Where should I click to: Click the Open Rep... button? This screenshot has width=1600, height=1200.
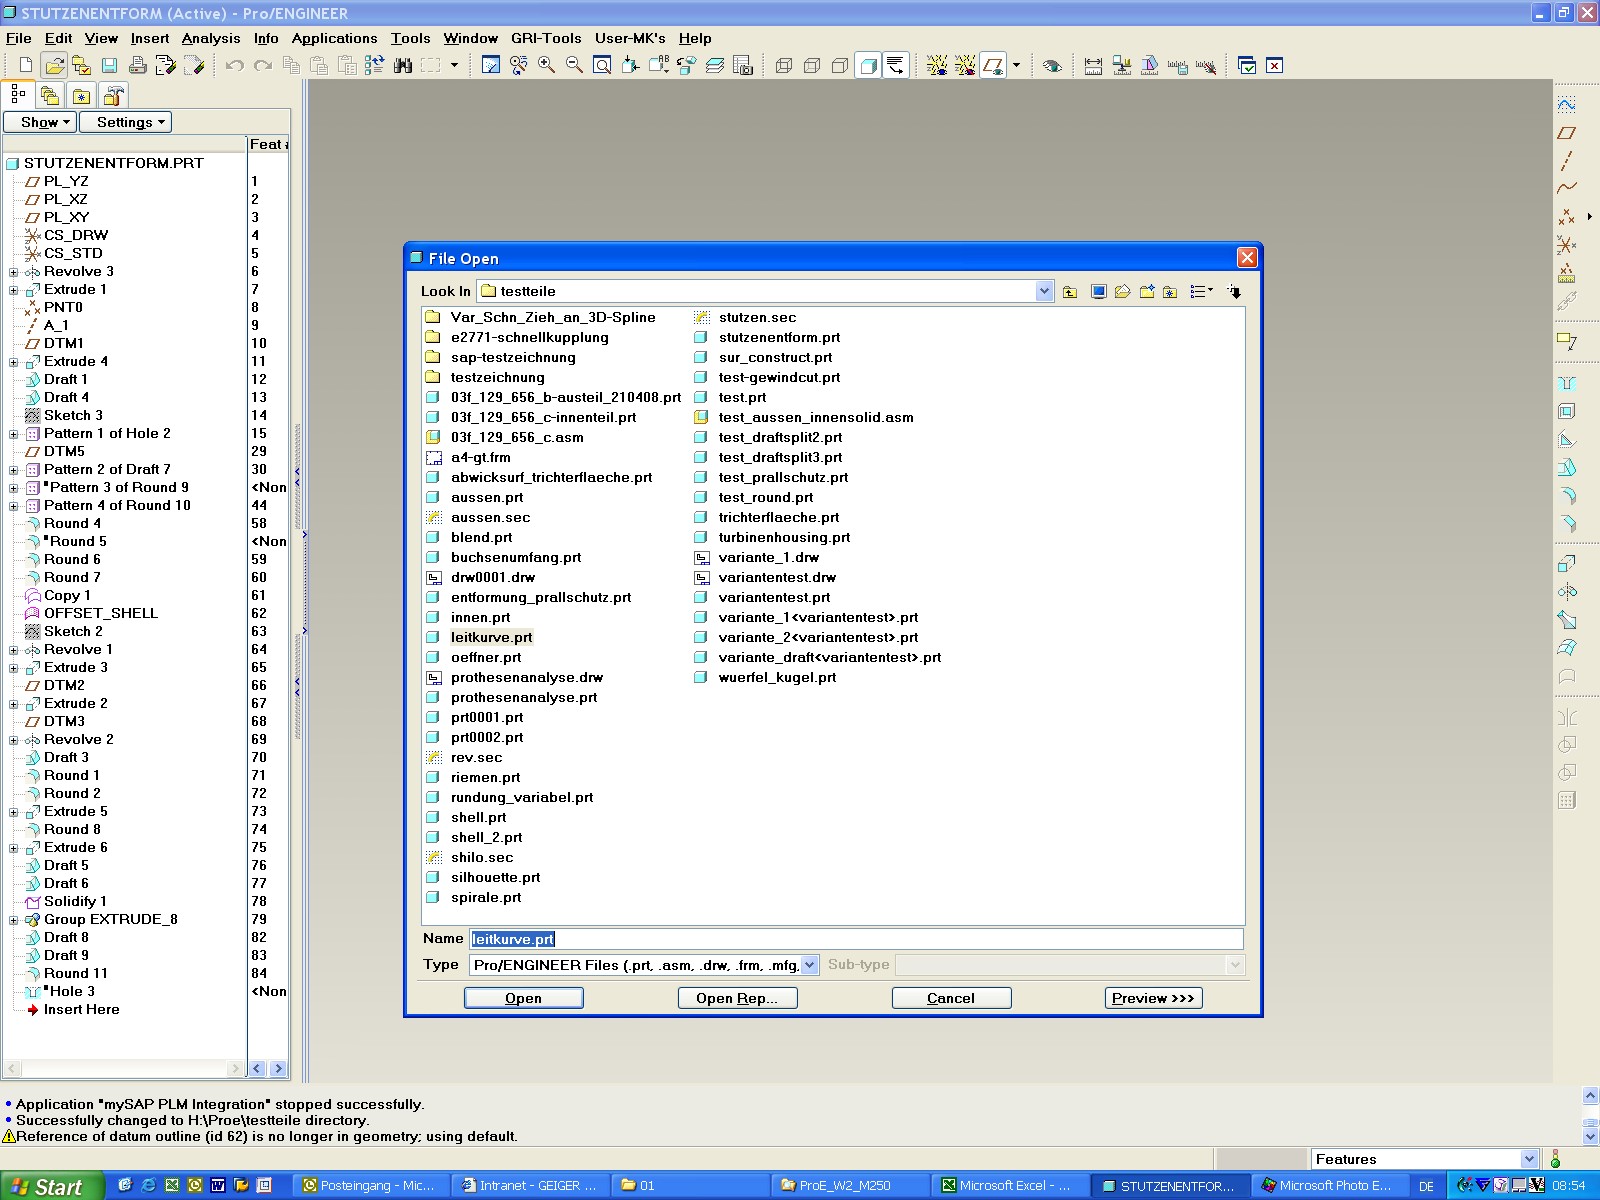pos(737,998)
